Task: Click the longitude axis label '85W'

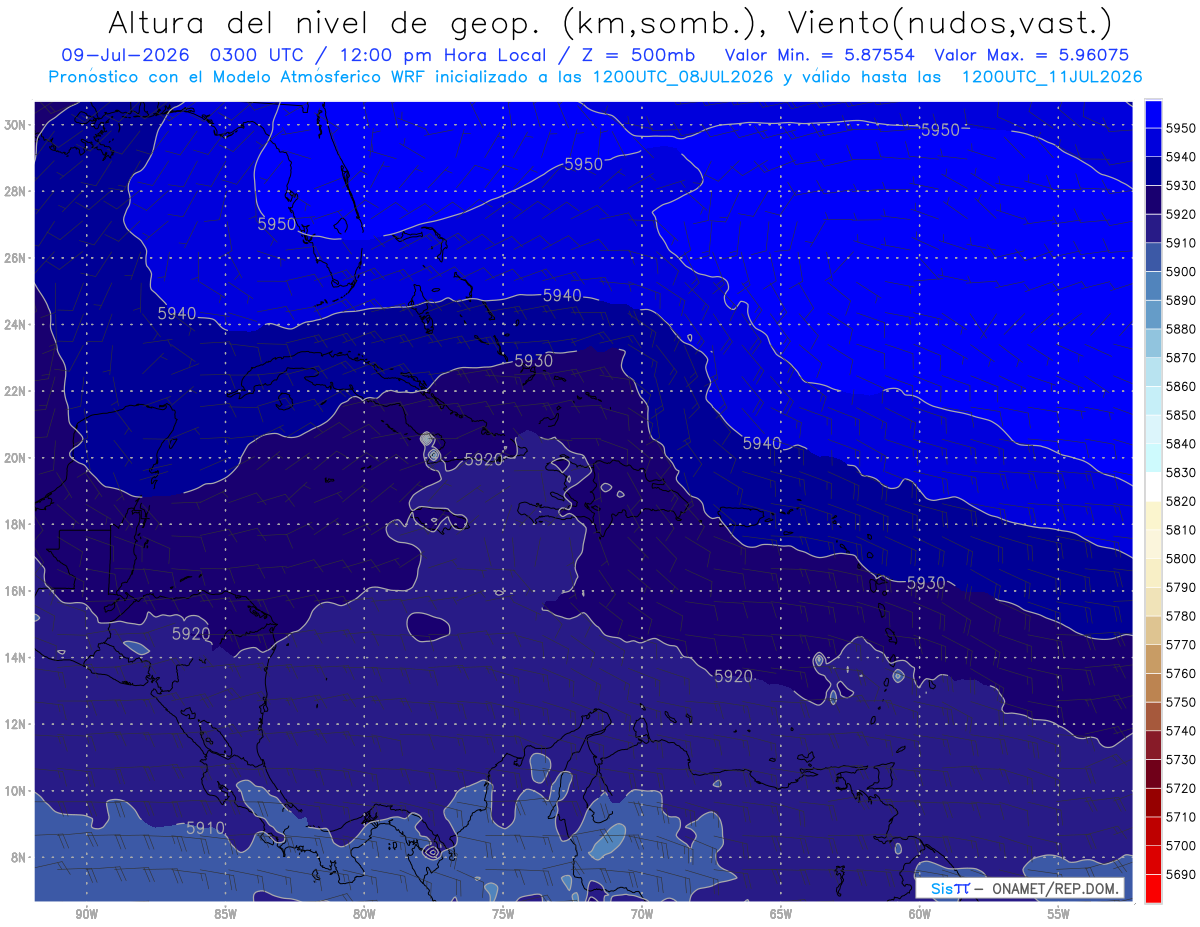Action: point(226,915)
